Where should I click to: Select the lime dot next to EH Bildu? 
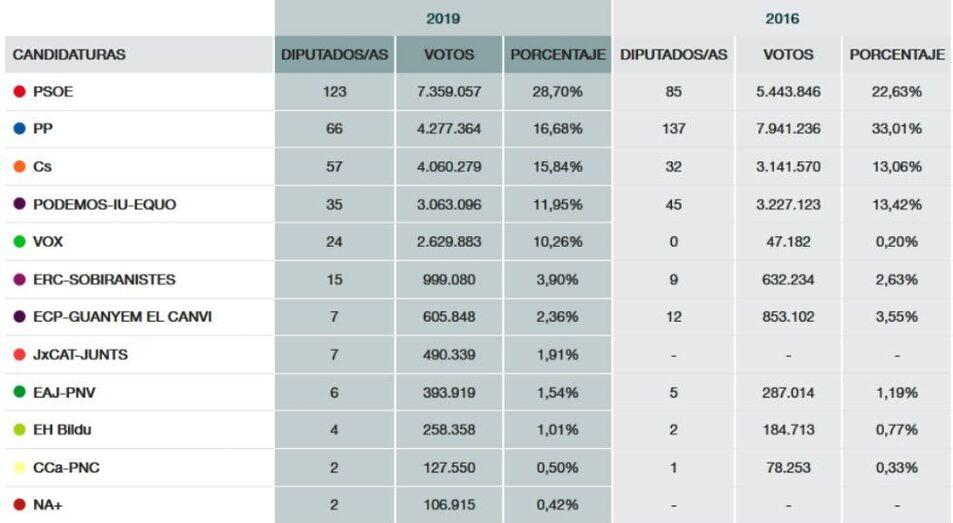pyautogui.click(x=19, y=430)
